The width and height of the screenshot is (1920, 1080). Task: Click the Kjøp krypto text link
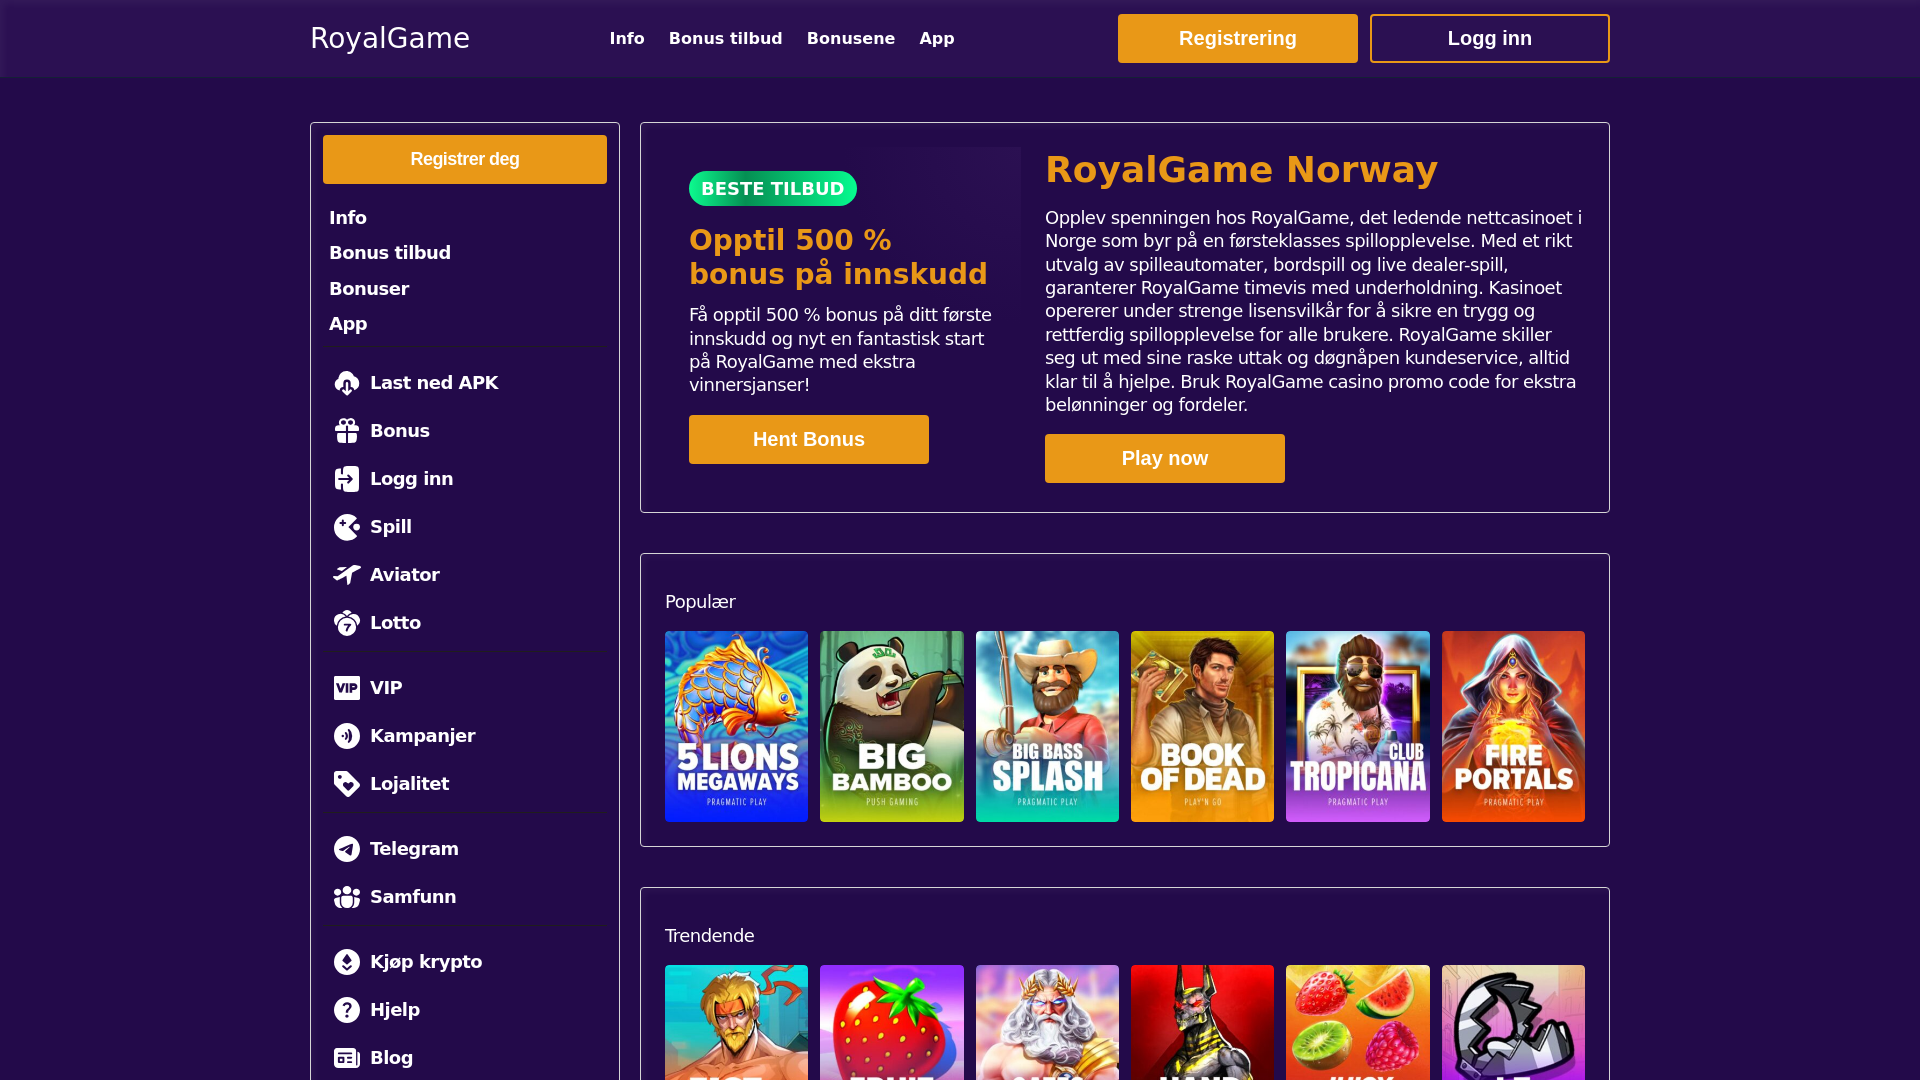tap(426, 962)
